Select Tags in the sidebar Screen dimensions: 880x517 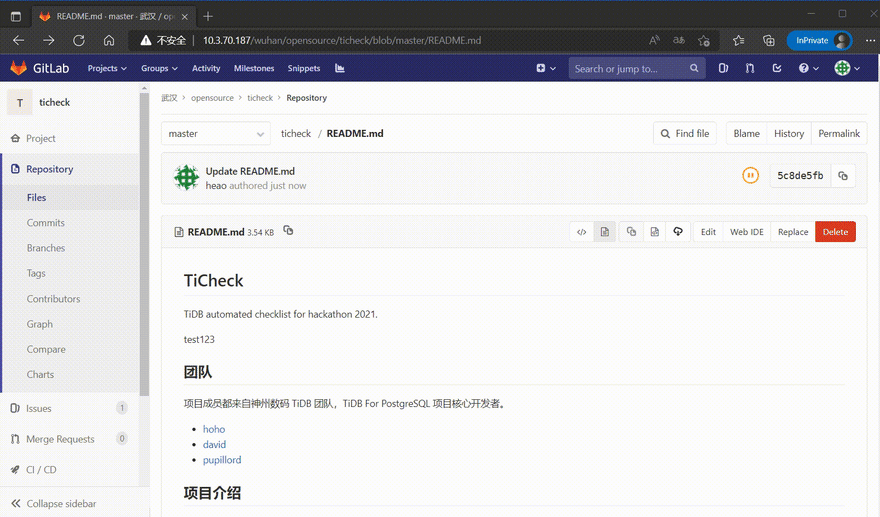pos(36,273)
